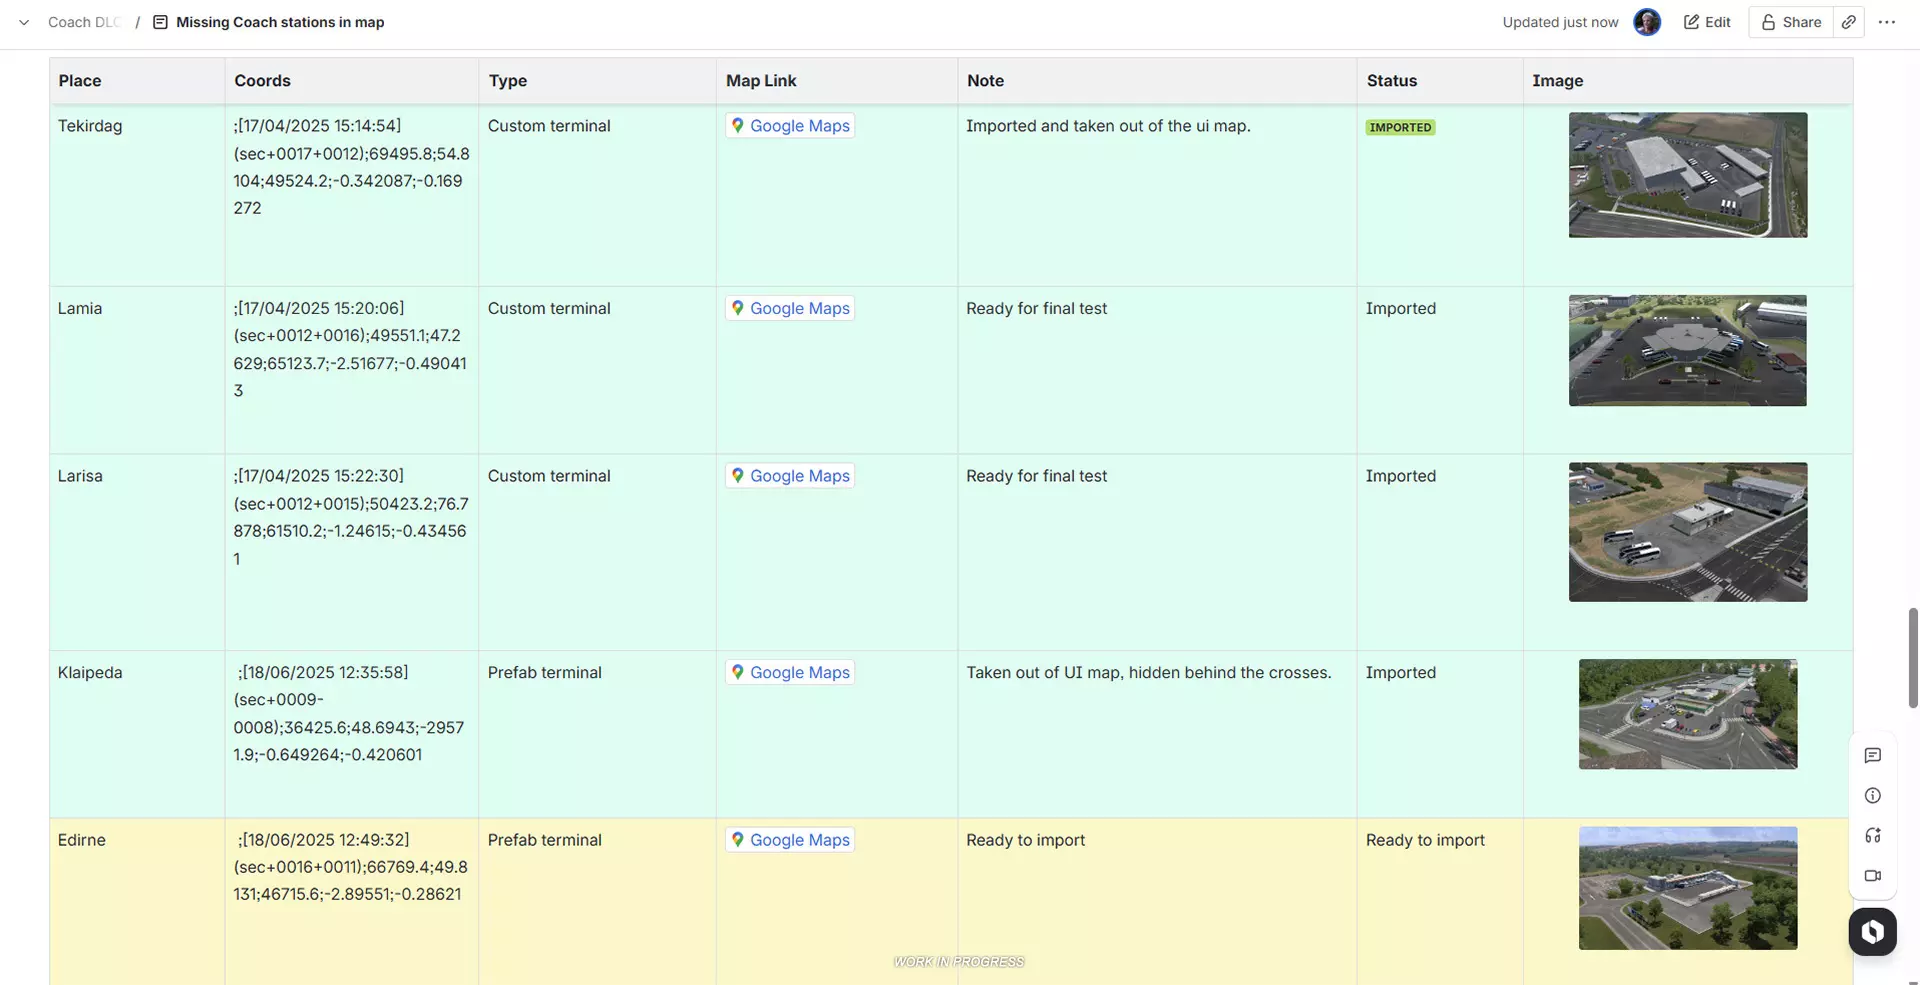Click the user avatar in header
This screenshot has width=1920, height=985.
coord(1647,22)
